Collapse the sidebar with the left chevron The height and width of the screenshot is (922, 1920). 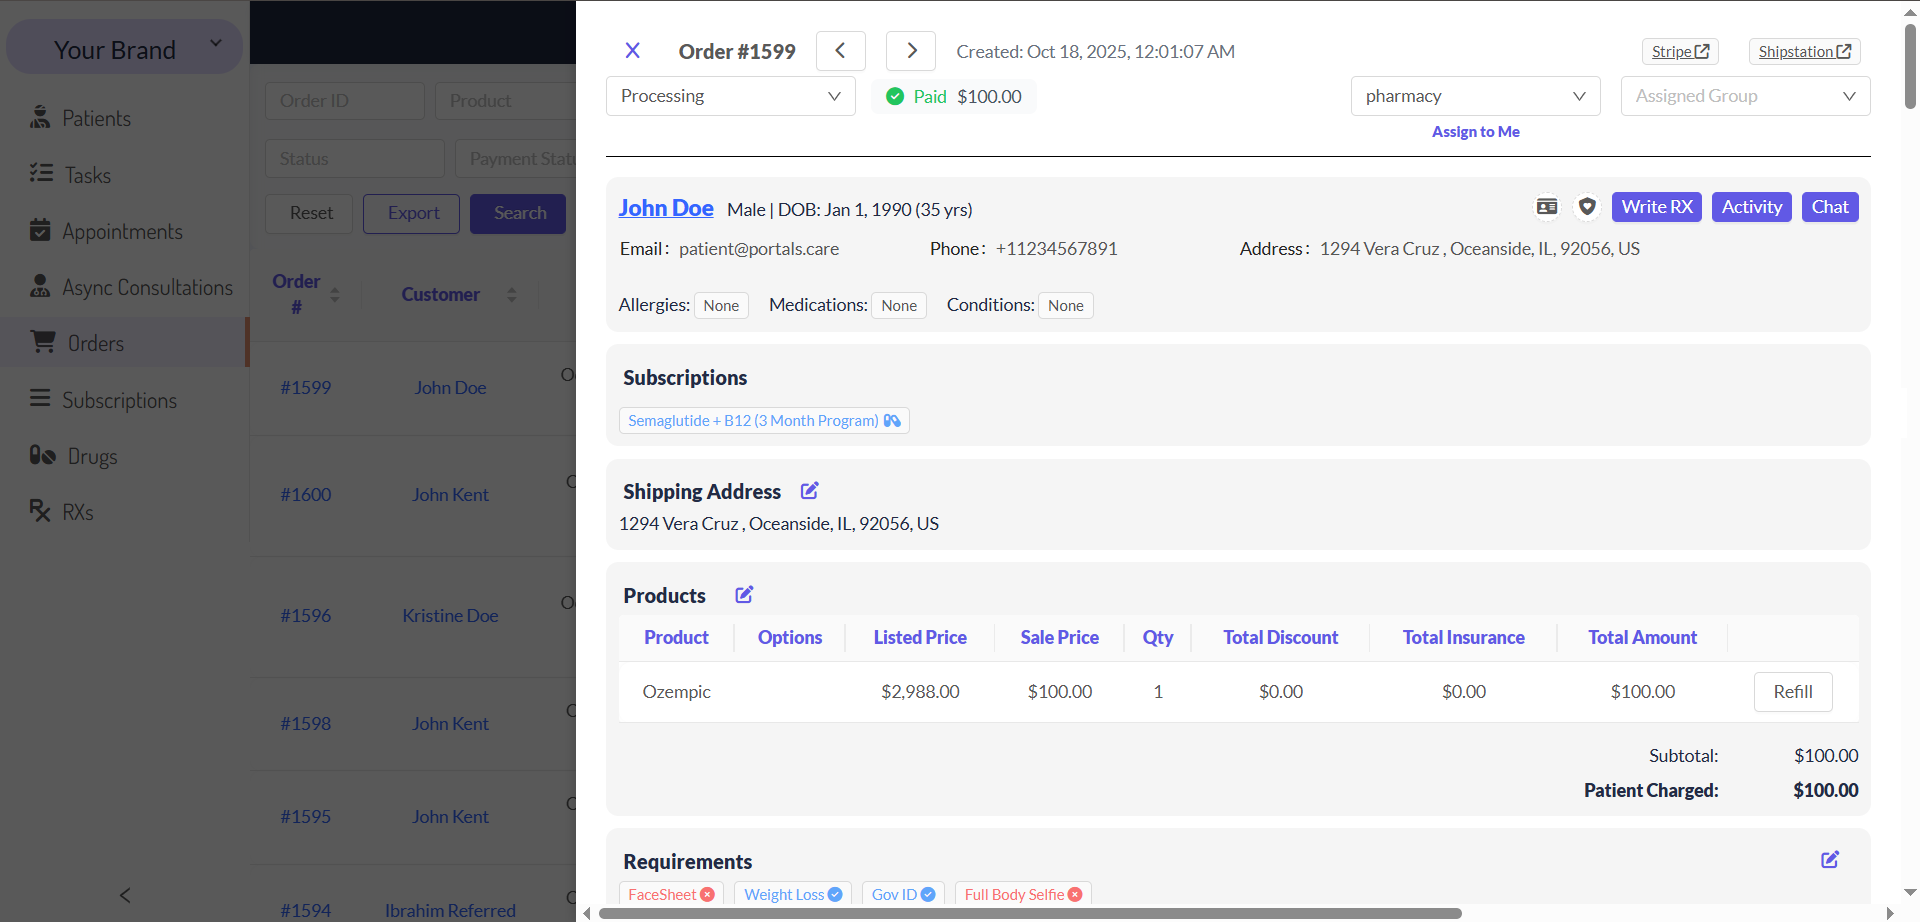click(x=125, y=895)
